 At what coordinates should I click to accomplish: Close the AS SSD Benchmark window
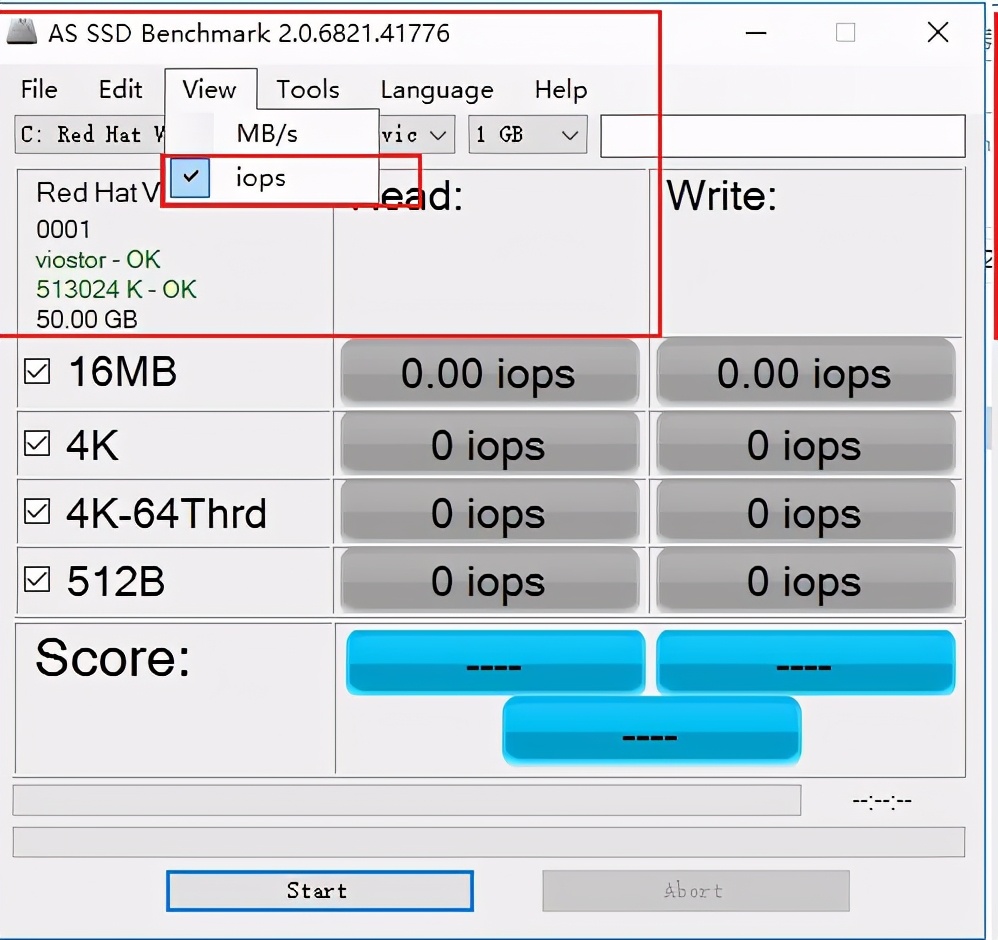point(938,32)
